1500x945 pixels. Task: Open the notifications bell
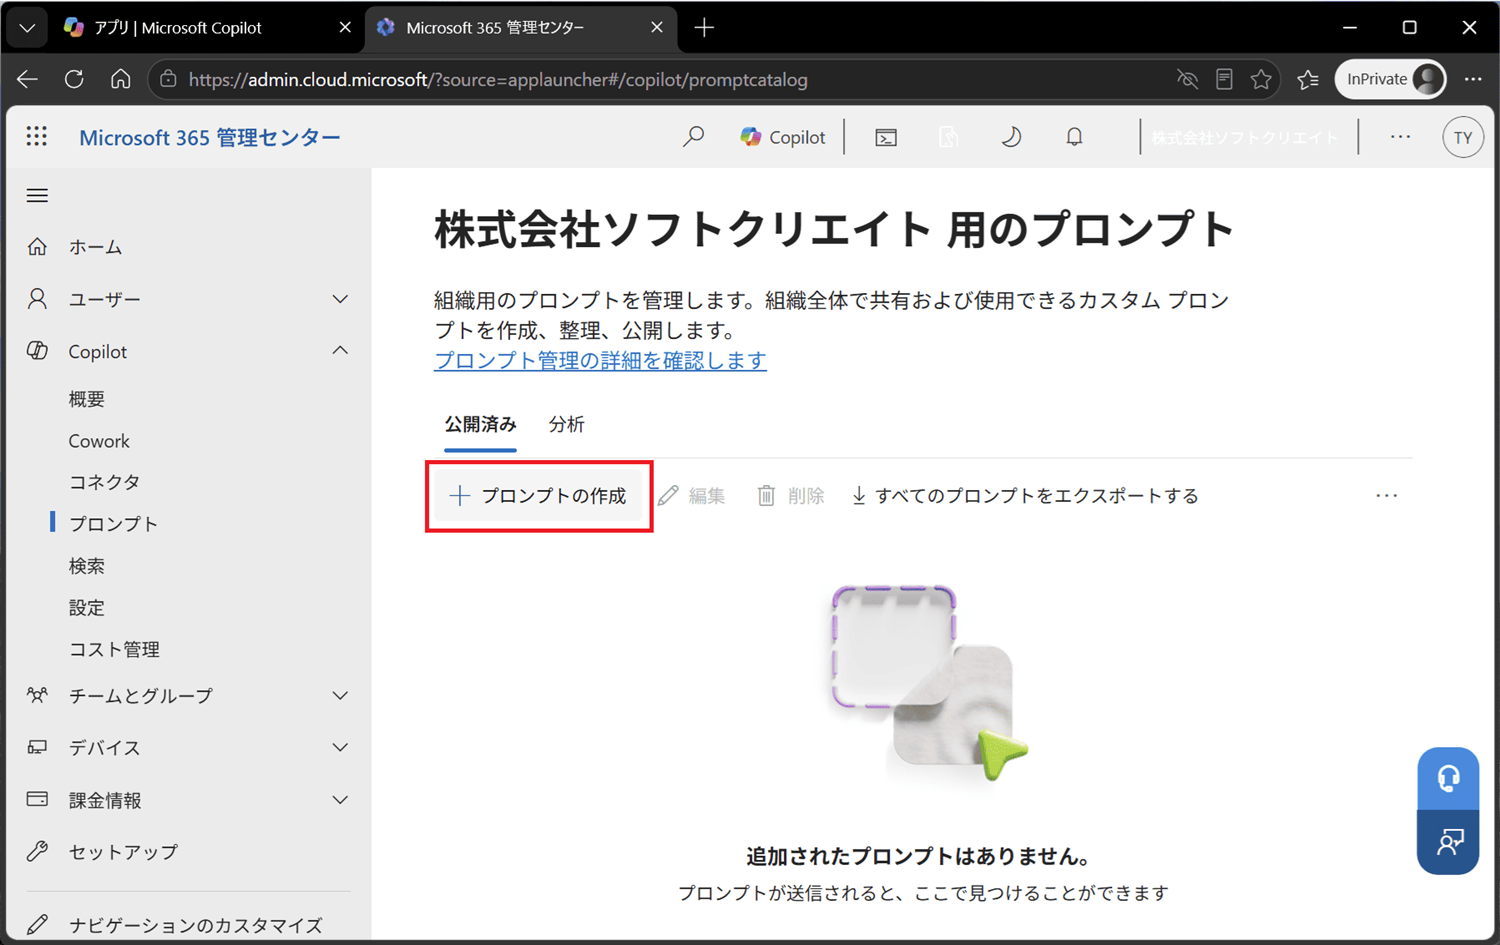[1074, 137]
